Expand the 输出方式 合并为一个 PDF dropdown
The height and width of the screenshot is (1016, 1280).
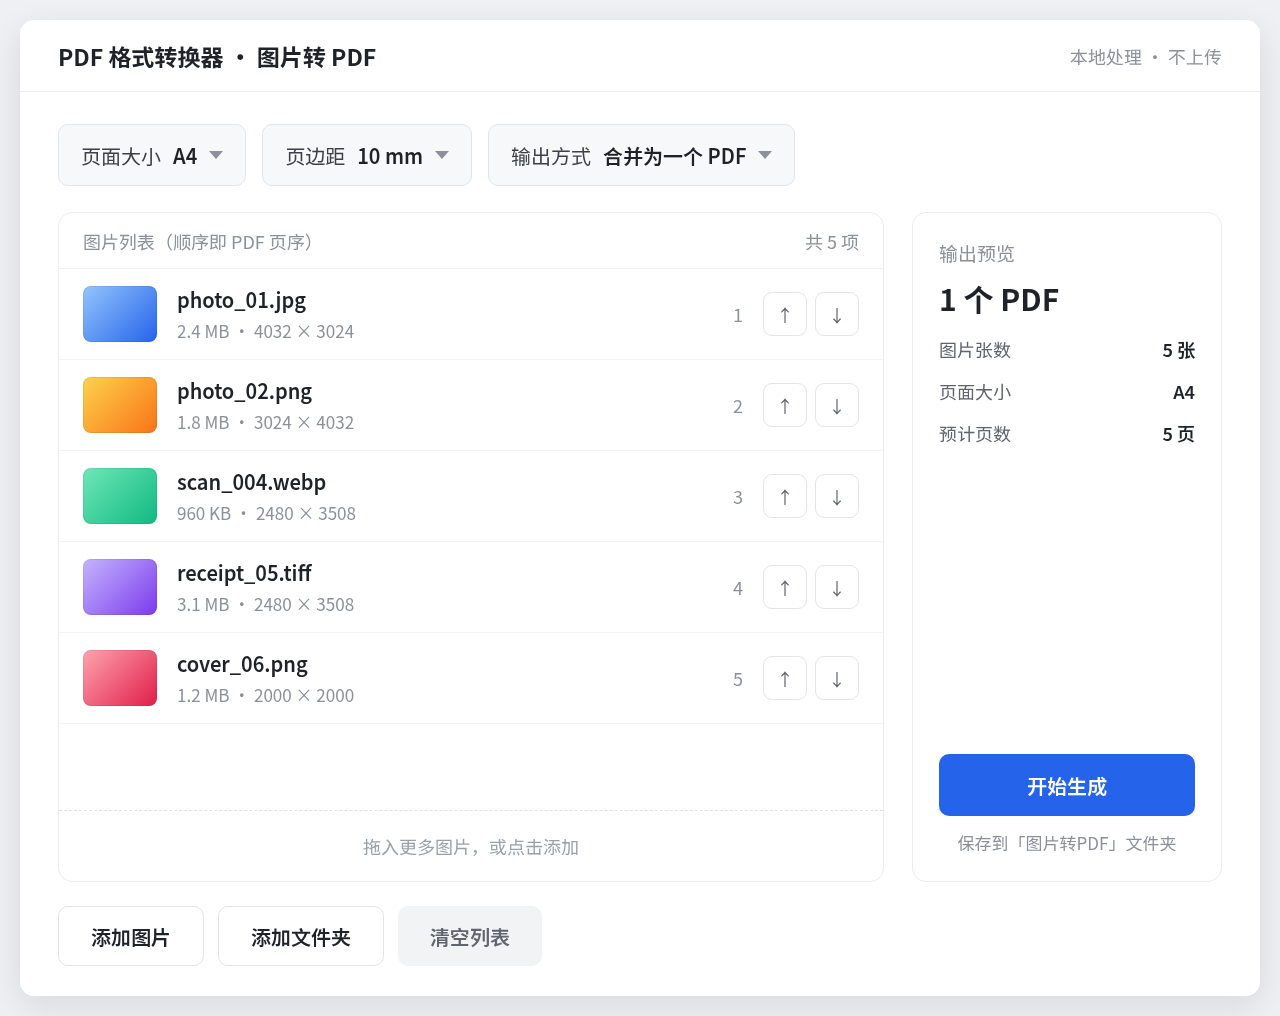(641, 155)
